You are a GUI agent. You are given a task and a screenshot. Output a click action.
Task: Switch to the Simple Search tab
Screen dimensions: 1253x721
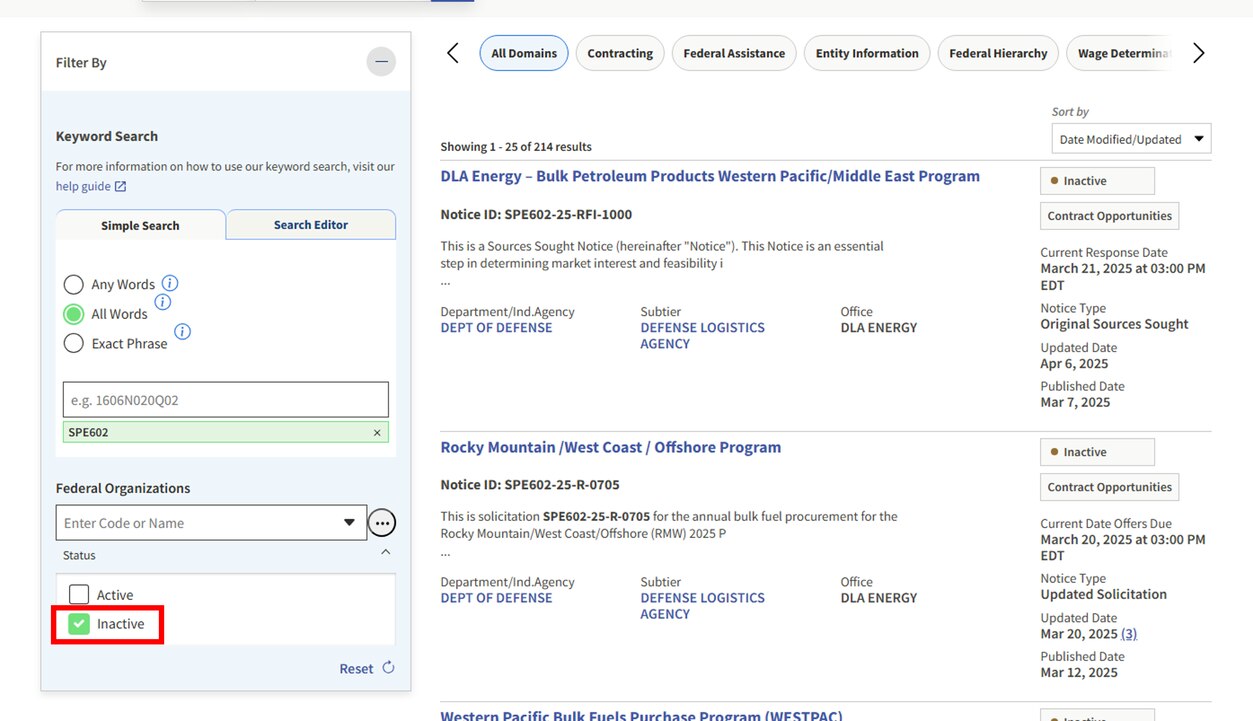coord(140,225)
